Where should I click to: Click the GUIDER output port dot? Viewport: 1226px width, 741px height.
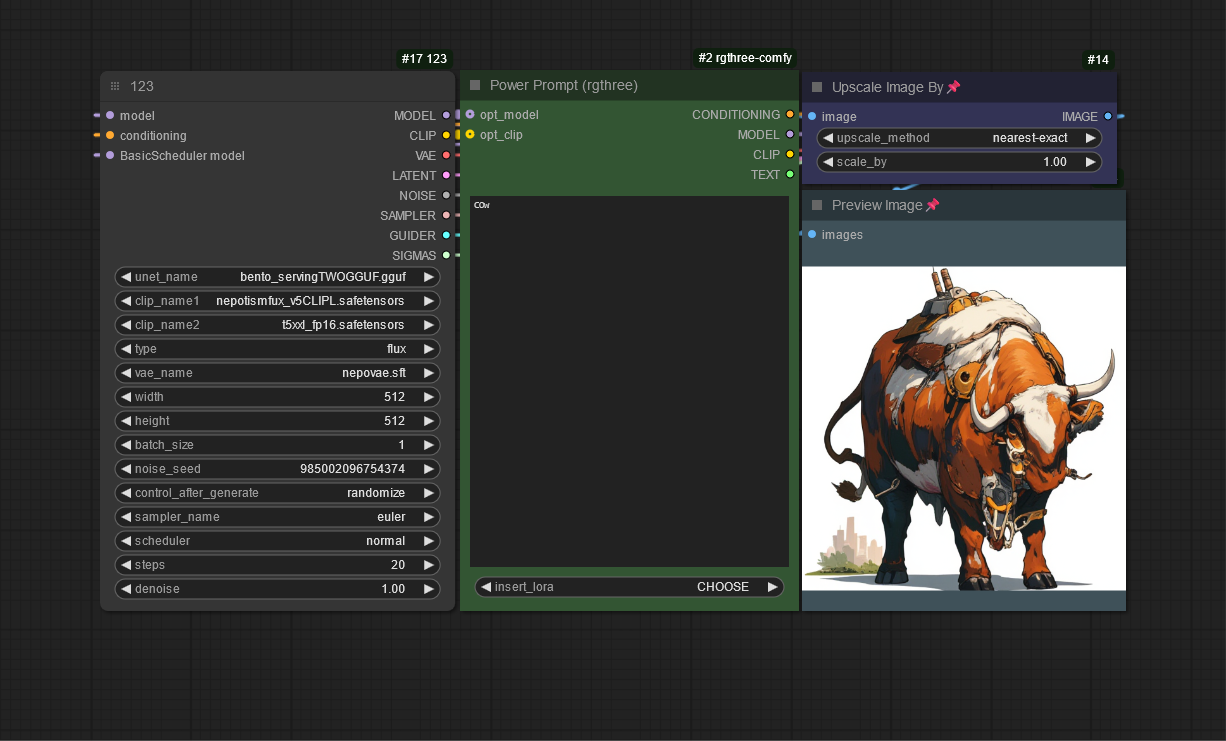pos(446,235)
